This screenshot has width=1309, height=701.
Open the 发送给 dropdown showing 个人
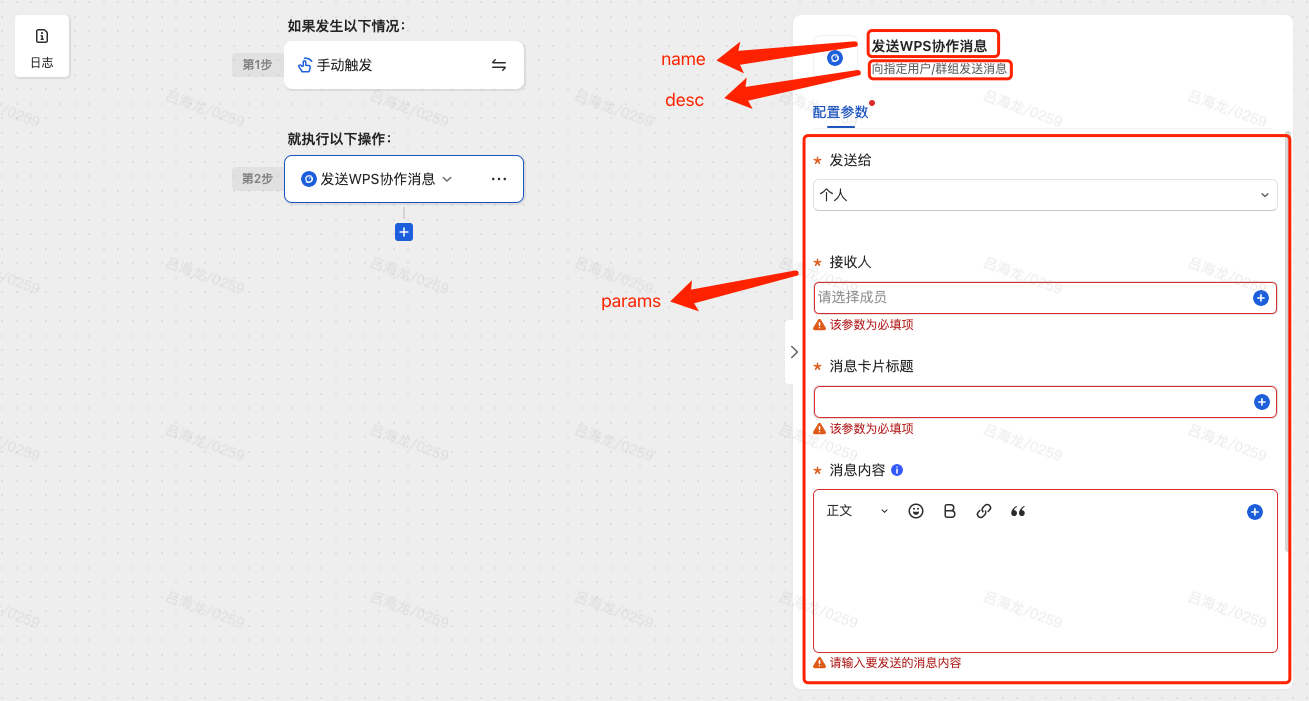(x=1044, y=195)
